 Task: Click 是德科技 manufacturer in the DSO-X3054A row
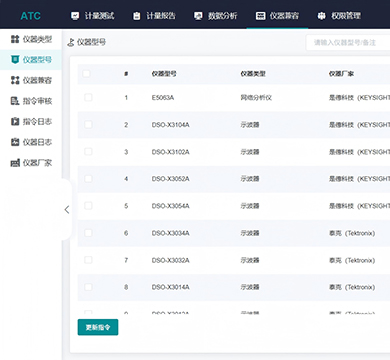359,206
